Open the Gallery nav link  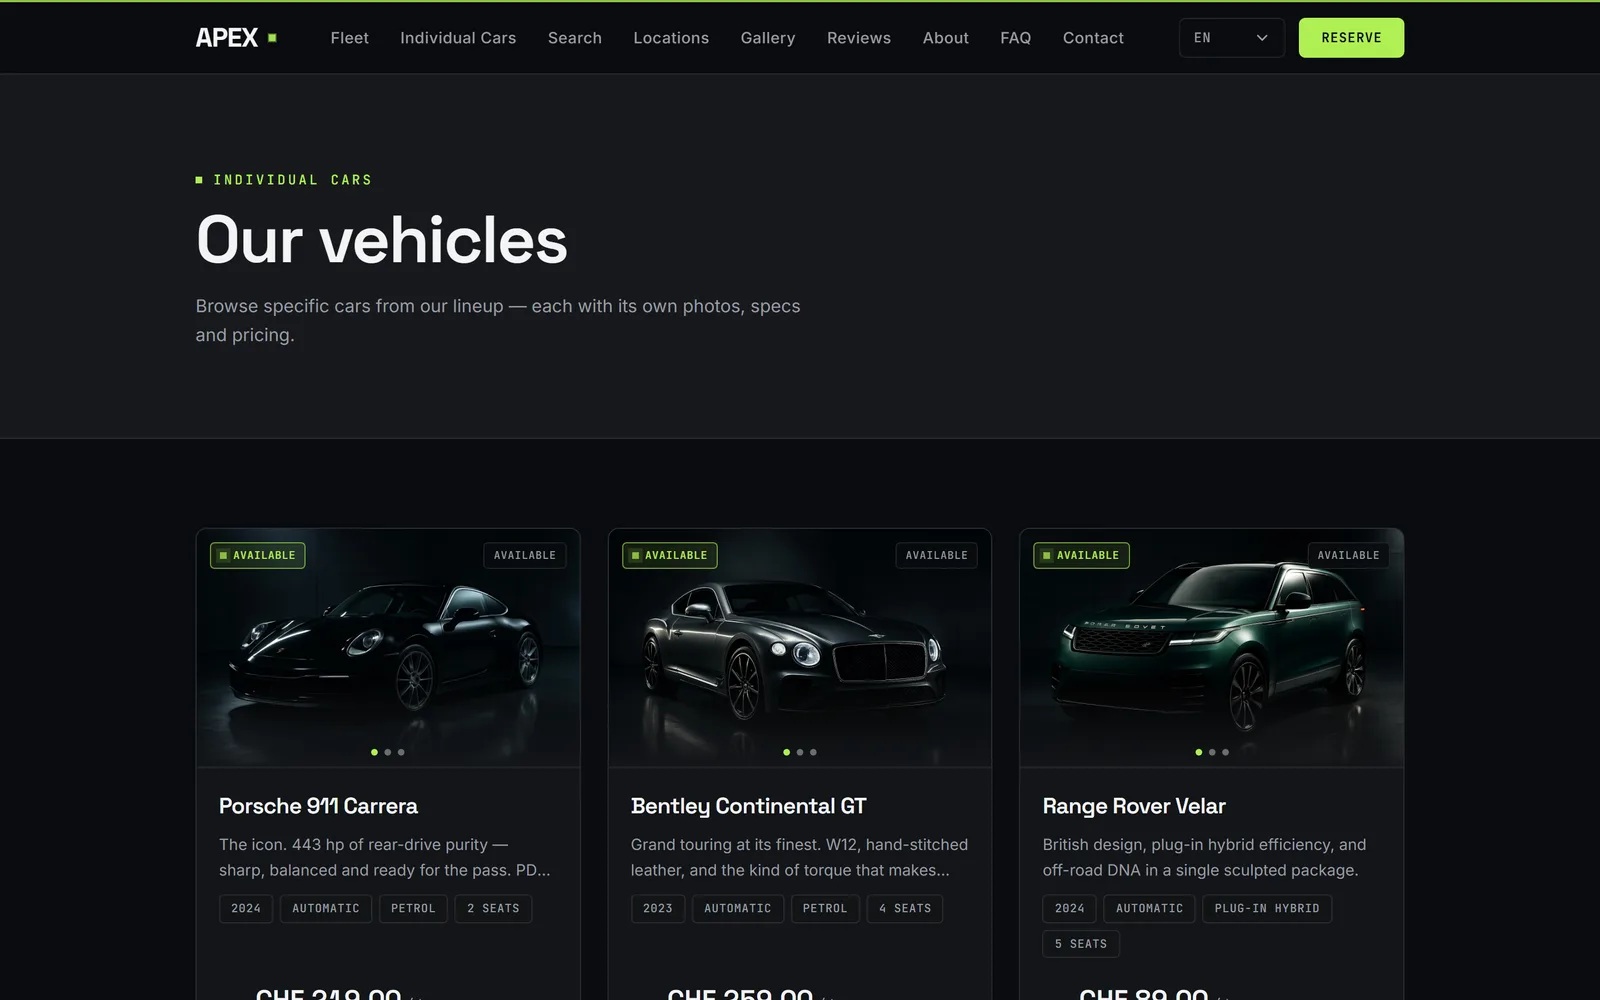[x=768, y=38]
